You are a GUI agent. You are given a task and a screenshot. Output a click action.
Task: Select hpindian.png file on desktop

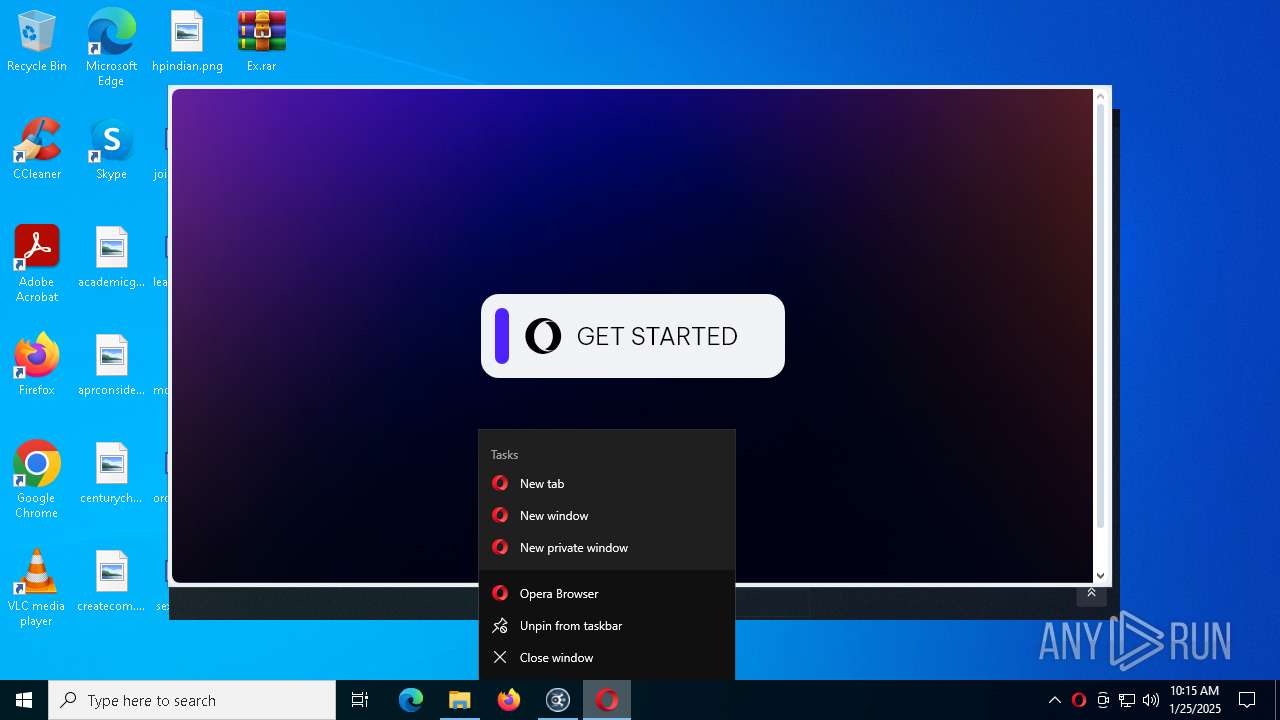(x=187, y=42)
